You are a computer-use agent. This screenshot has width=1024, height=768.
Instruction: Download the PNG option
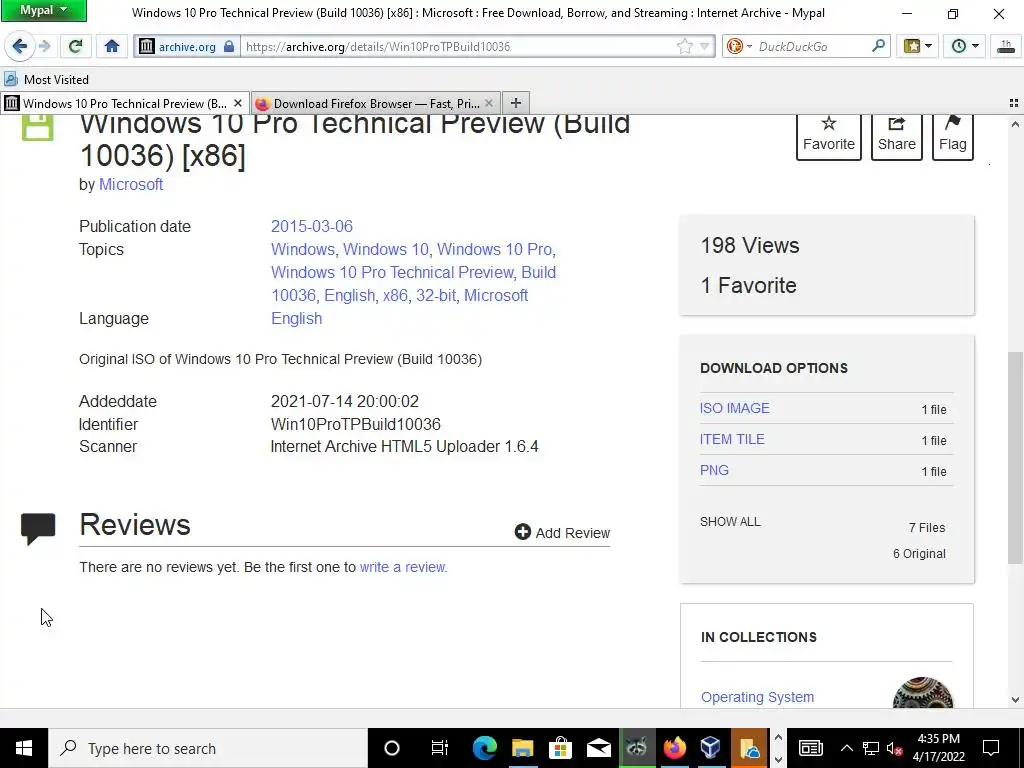point(714,470)
